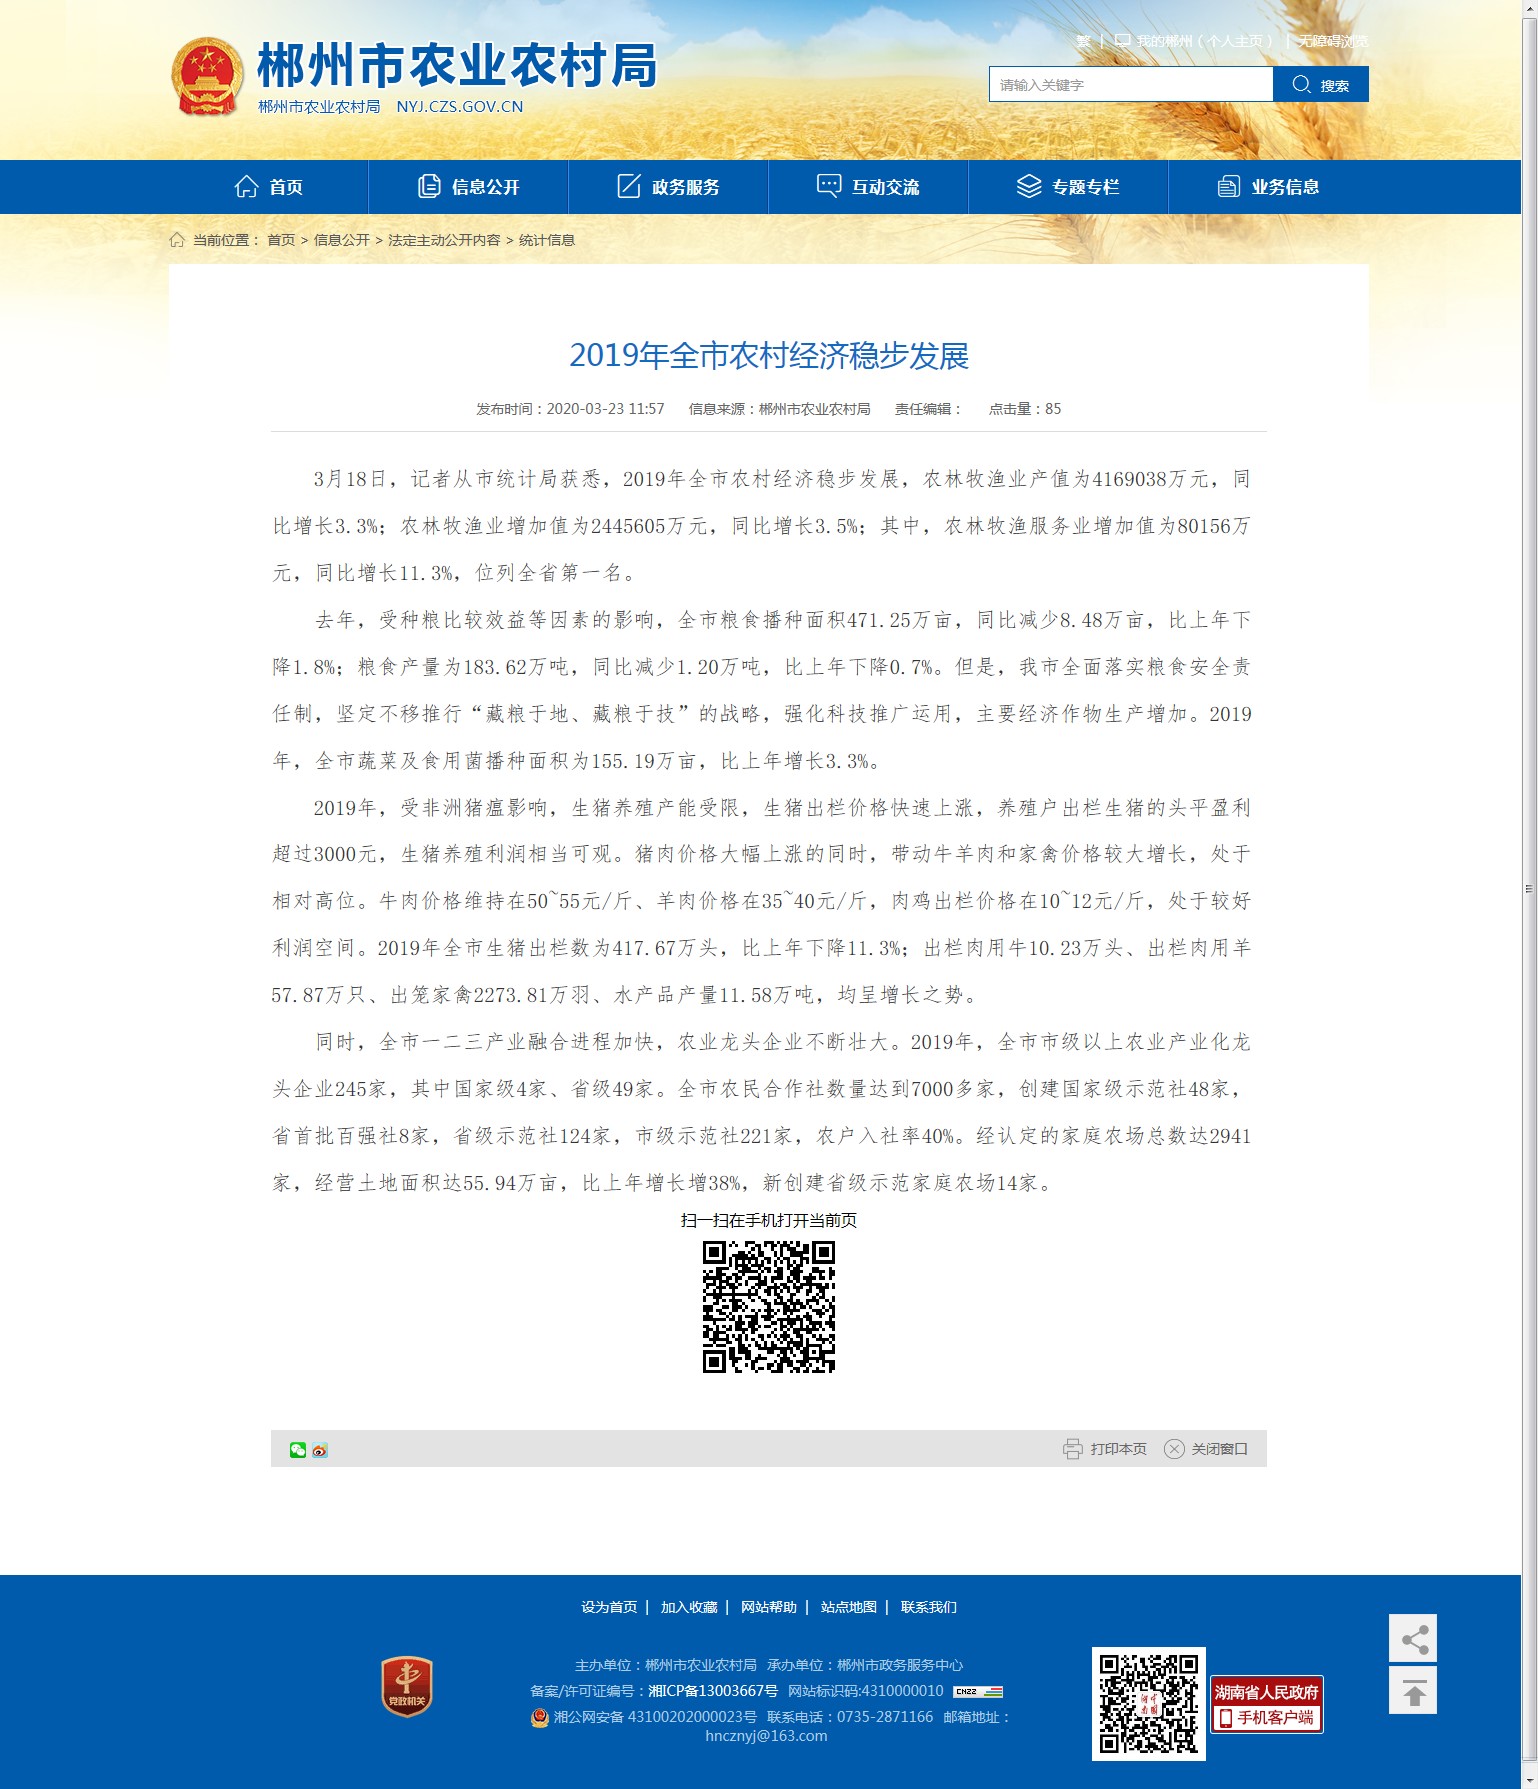The image size is (1538, 1789).
Task: Share article via Weibo icon
Action: tap(320, 1450)
